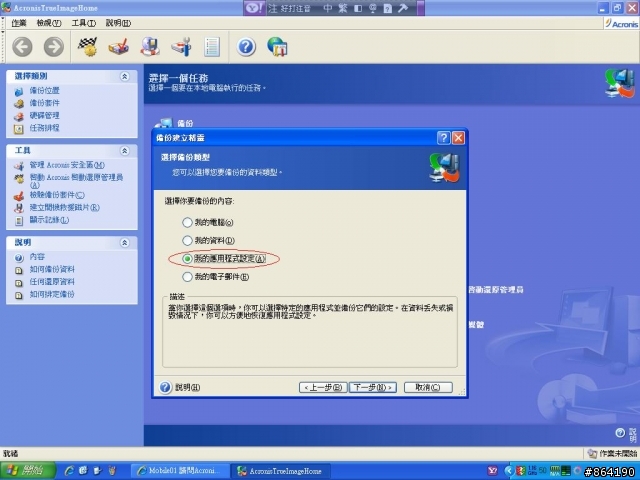Screen dimensions: 640x480
Task: Open 備份套件 in the sidebar
Action: tap(44, 103)
